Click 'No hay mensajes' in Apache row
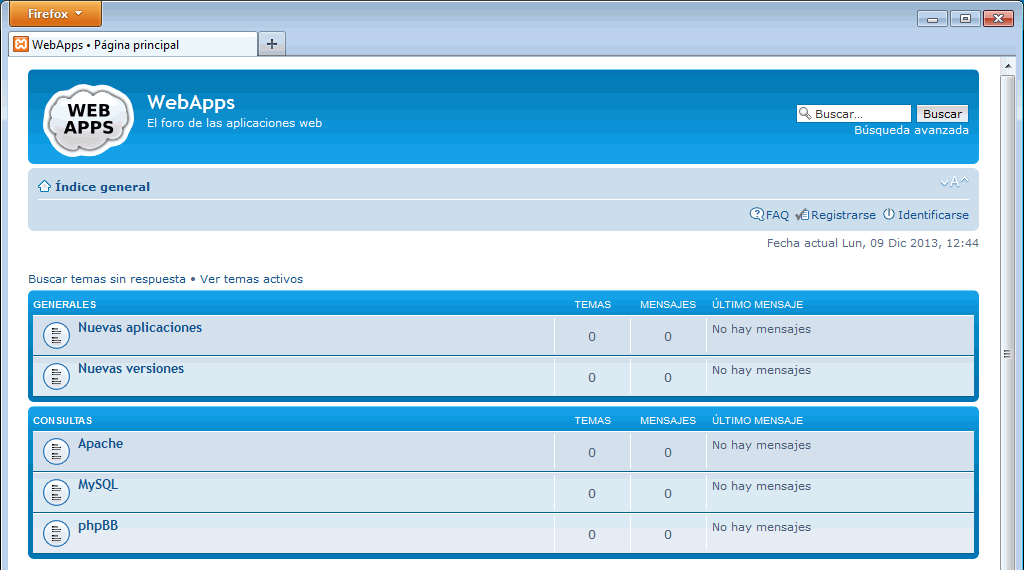The width and height of the screenshot is (1024, 570). pos(761,445)
